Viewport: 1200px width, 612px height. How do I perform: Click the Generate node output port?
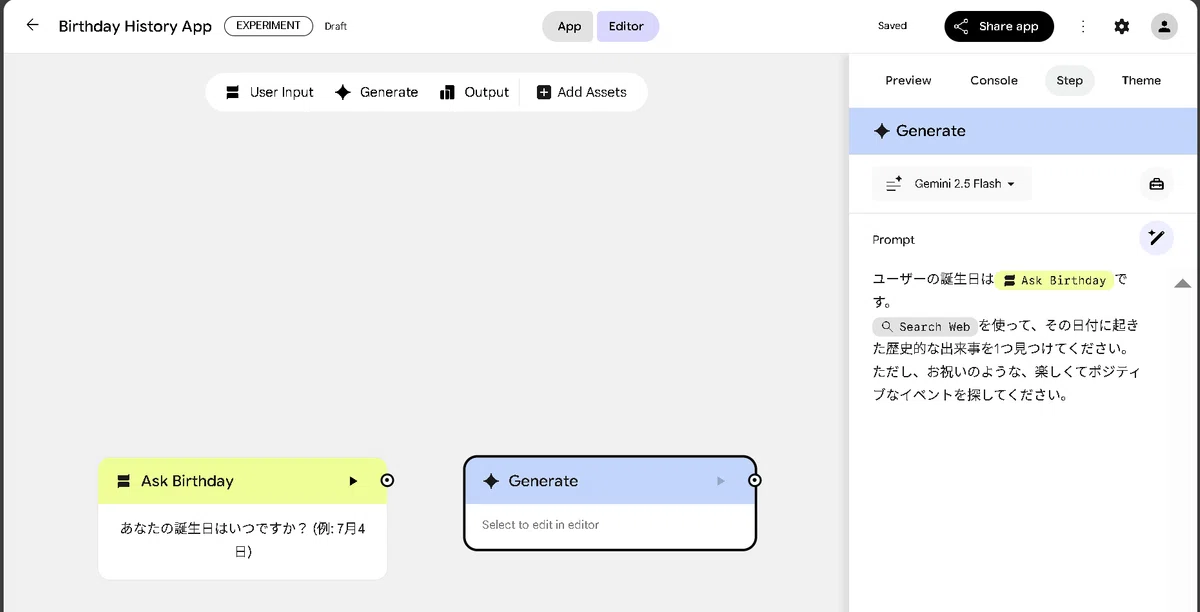(x=755, y=481)
